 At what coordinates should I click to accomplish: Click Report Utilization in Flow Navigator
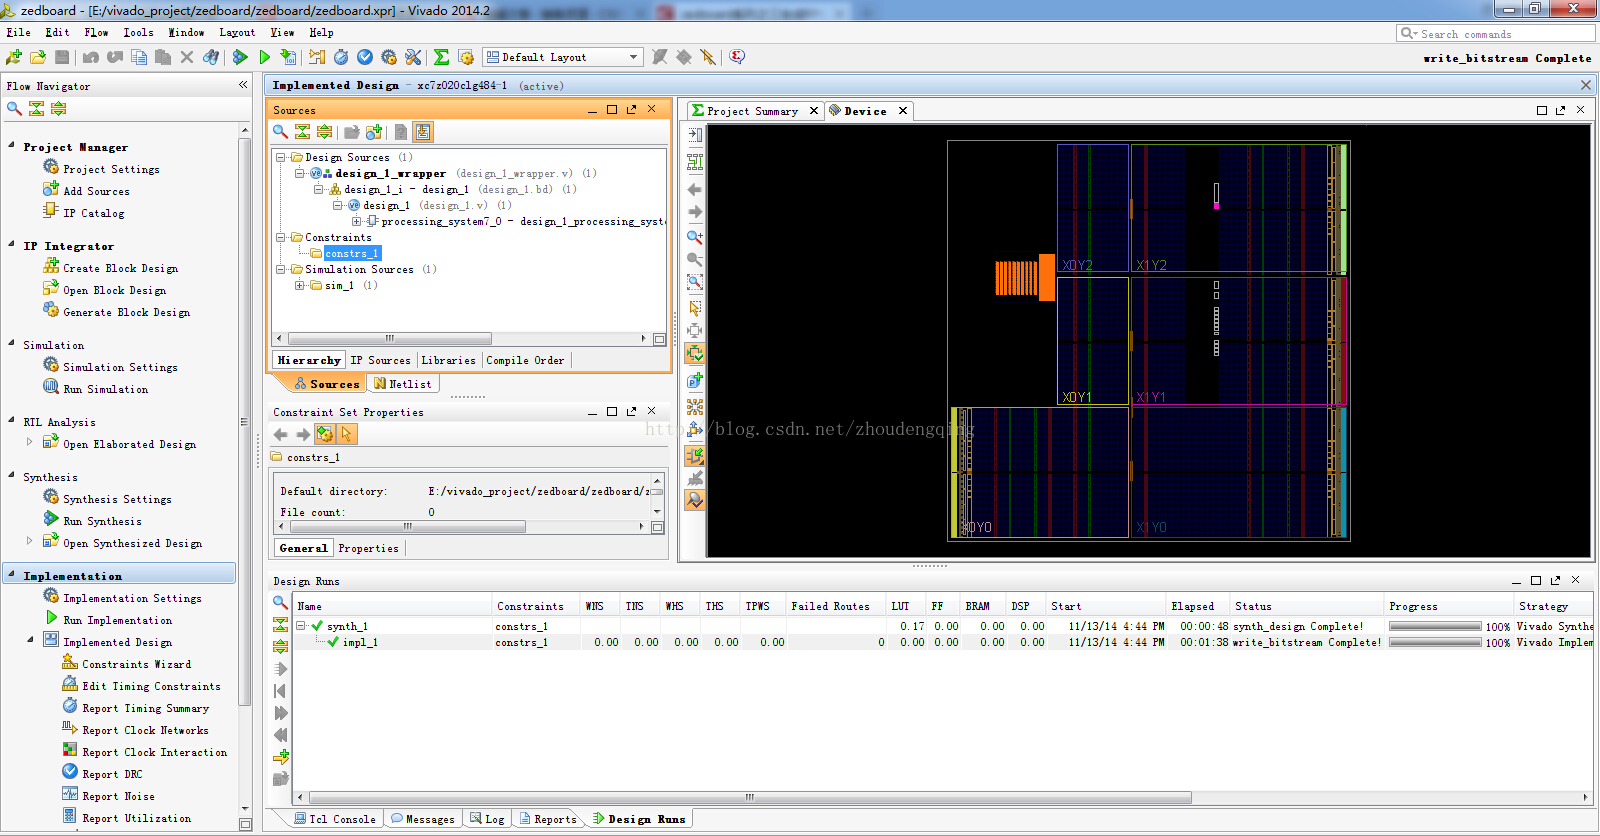136,818
